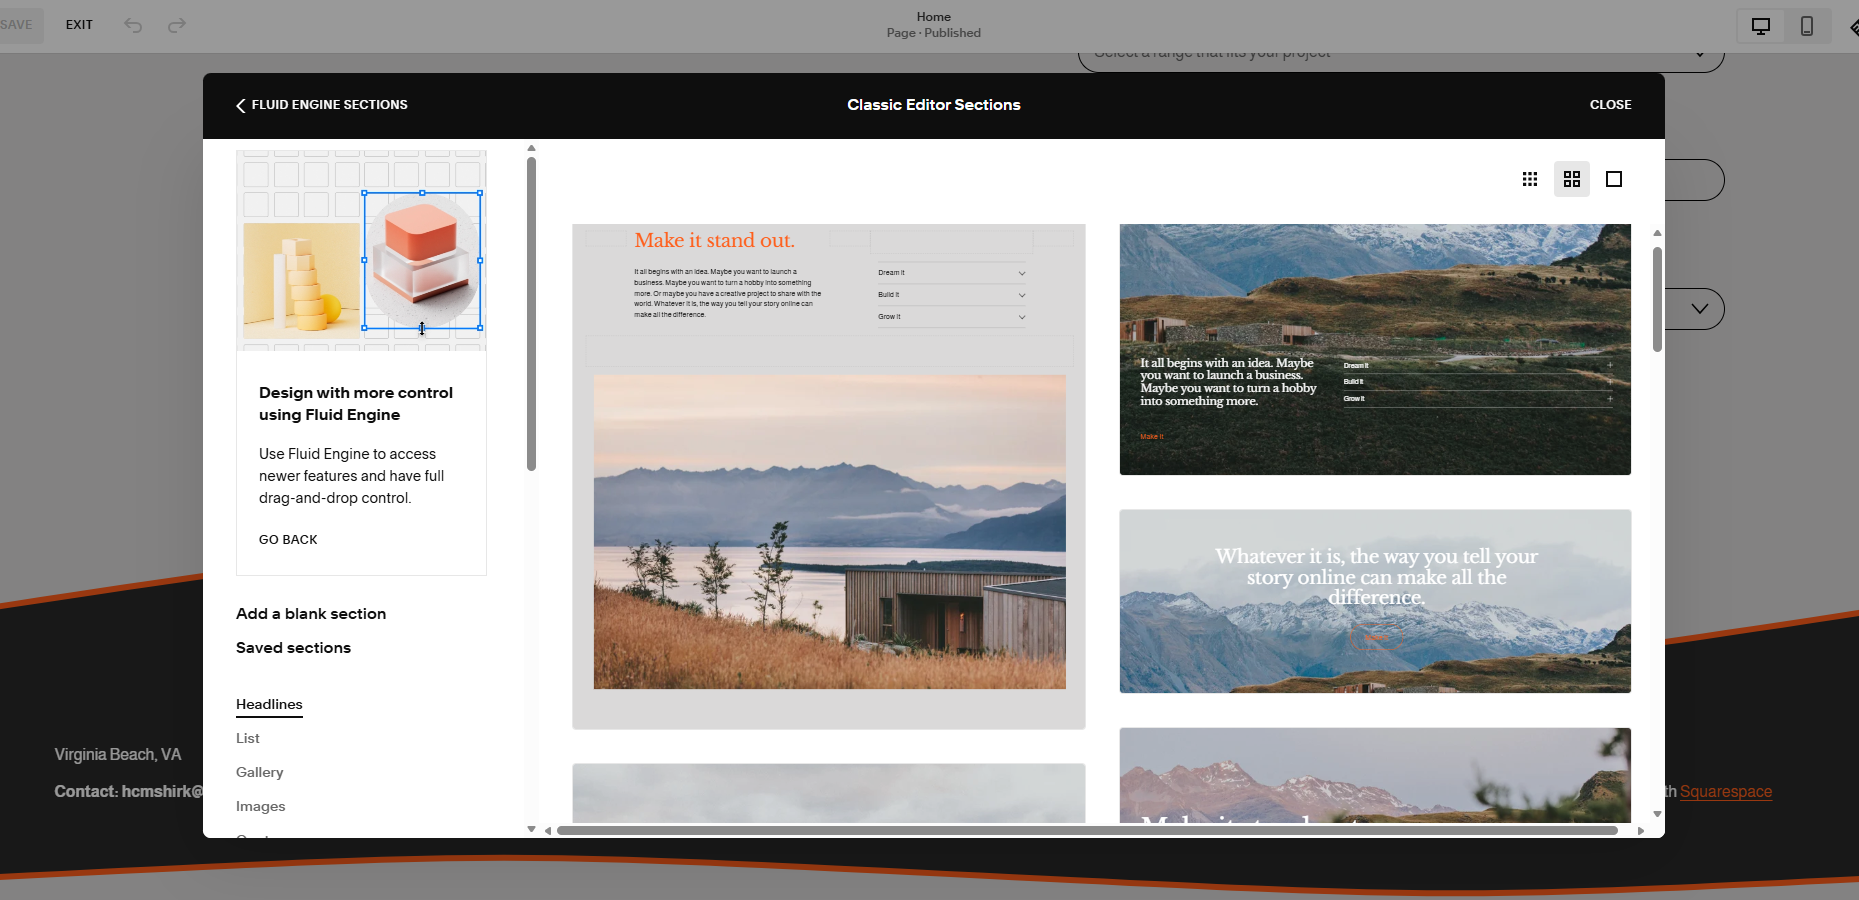Click the layouts vertical scrollbar thumb
The image size is (1859, 900).
[x=1657, y=300]
